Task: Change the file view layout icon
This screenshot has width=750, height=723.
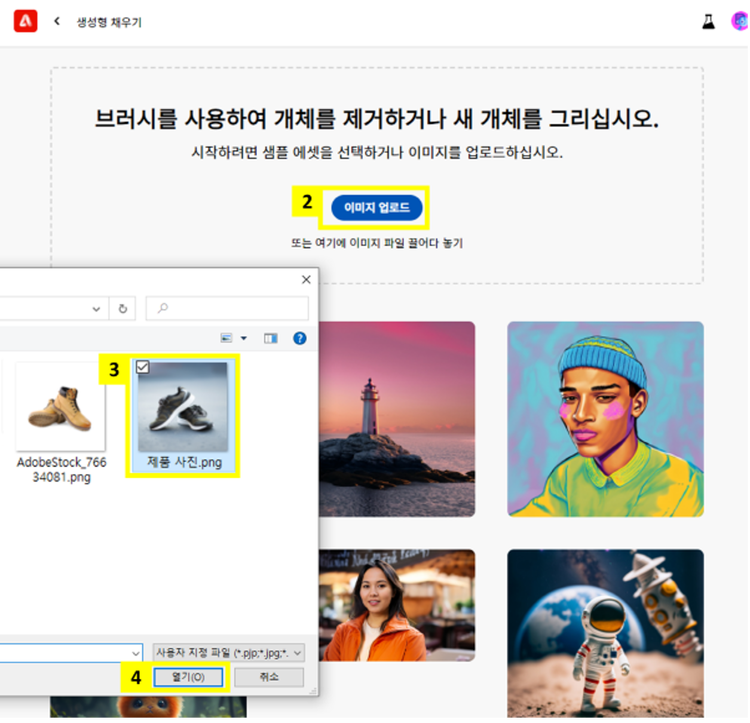Action: (226, 339)
